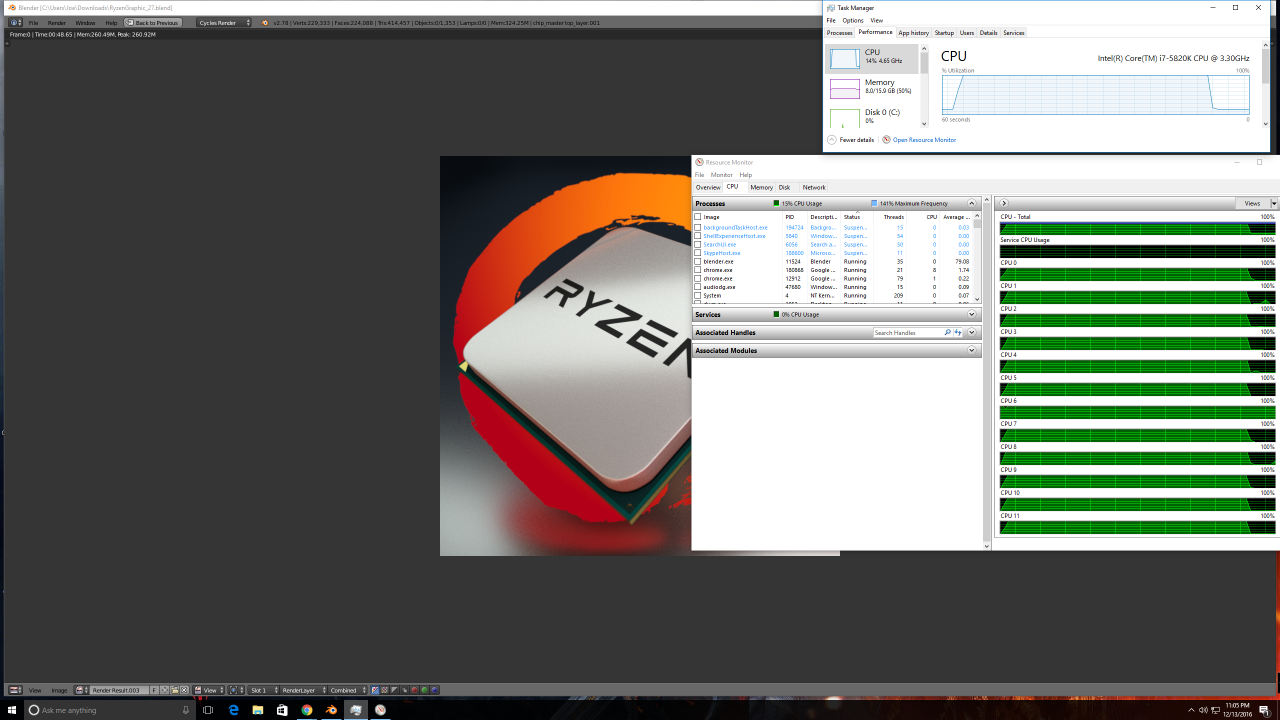Check the audiodg.exe process checkbox
Image resolution: width=1280 pixels, height=720 pixels.
click(698, 287)
